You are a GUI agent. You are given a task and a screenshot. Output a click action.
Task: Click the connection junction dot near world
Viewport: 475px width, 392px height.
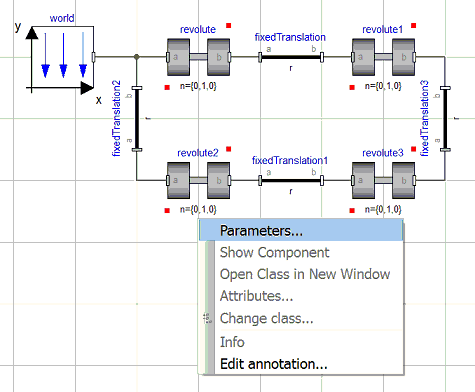click(137, 57)
